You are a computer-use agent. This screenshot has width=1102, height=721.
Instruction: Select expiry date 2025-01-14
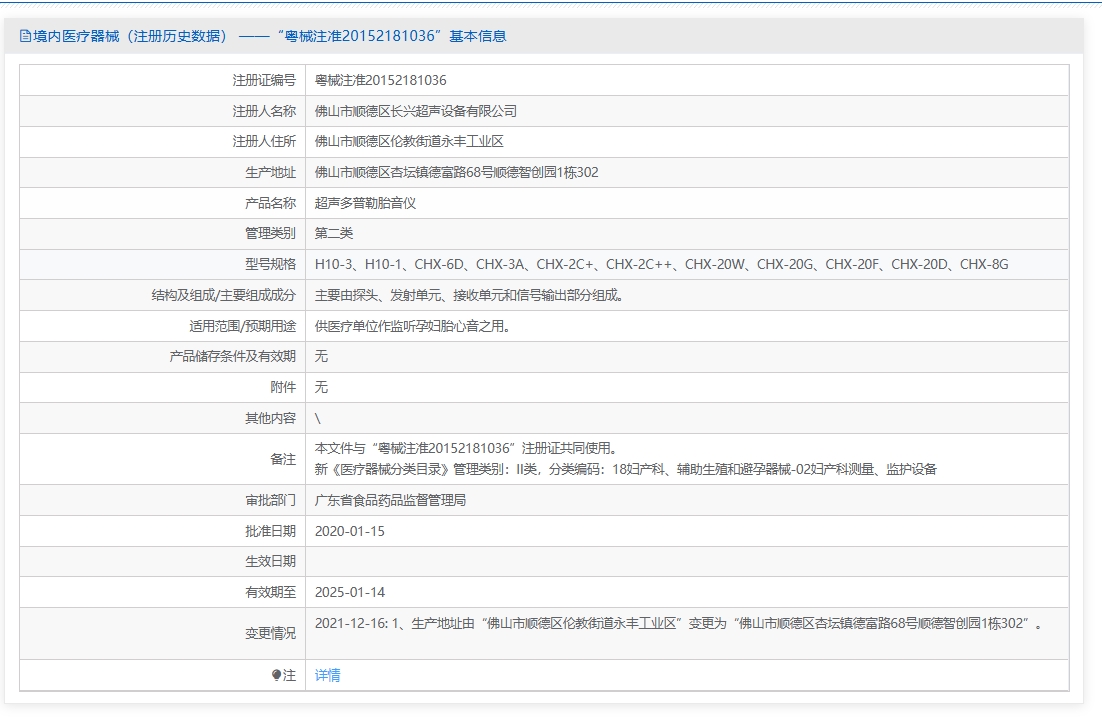(x=350, y=592)
